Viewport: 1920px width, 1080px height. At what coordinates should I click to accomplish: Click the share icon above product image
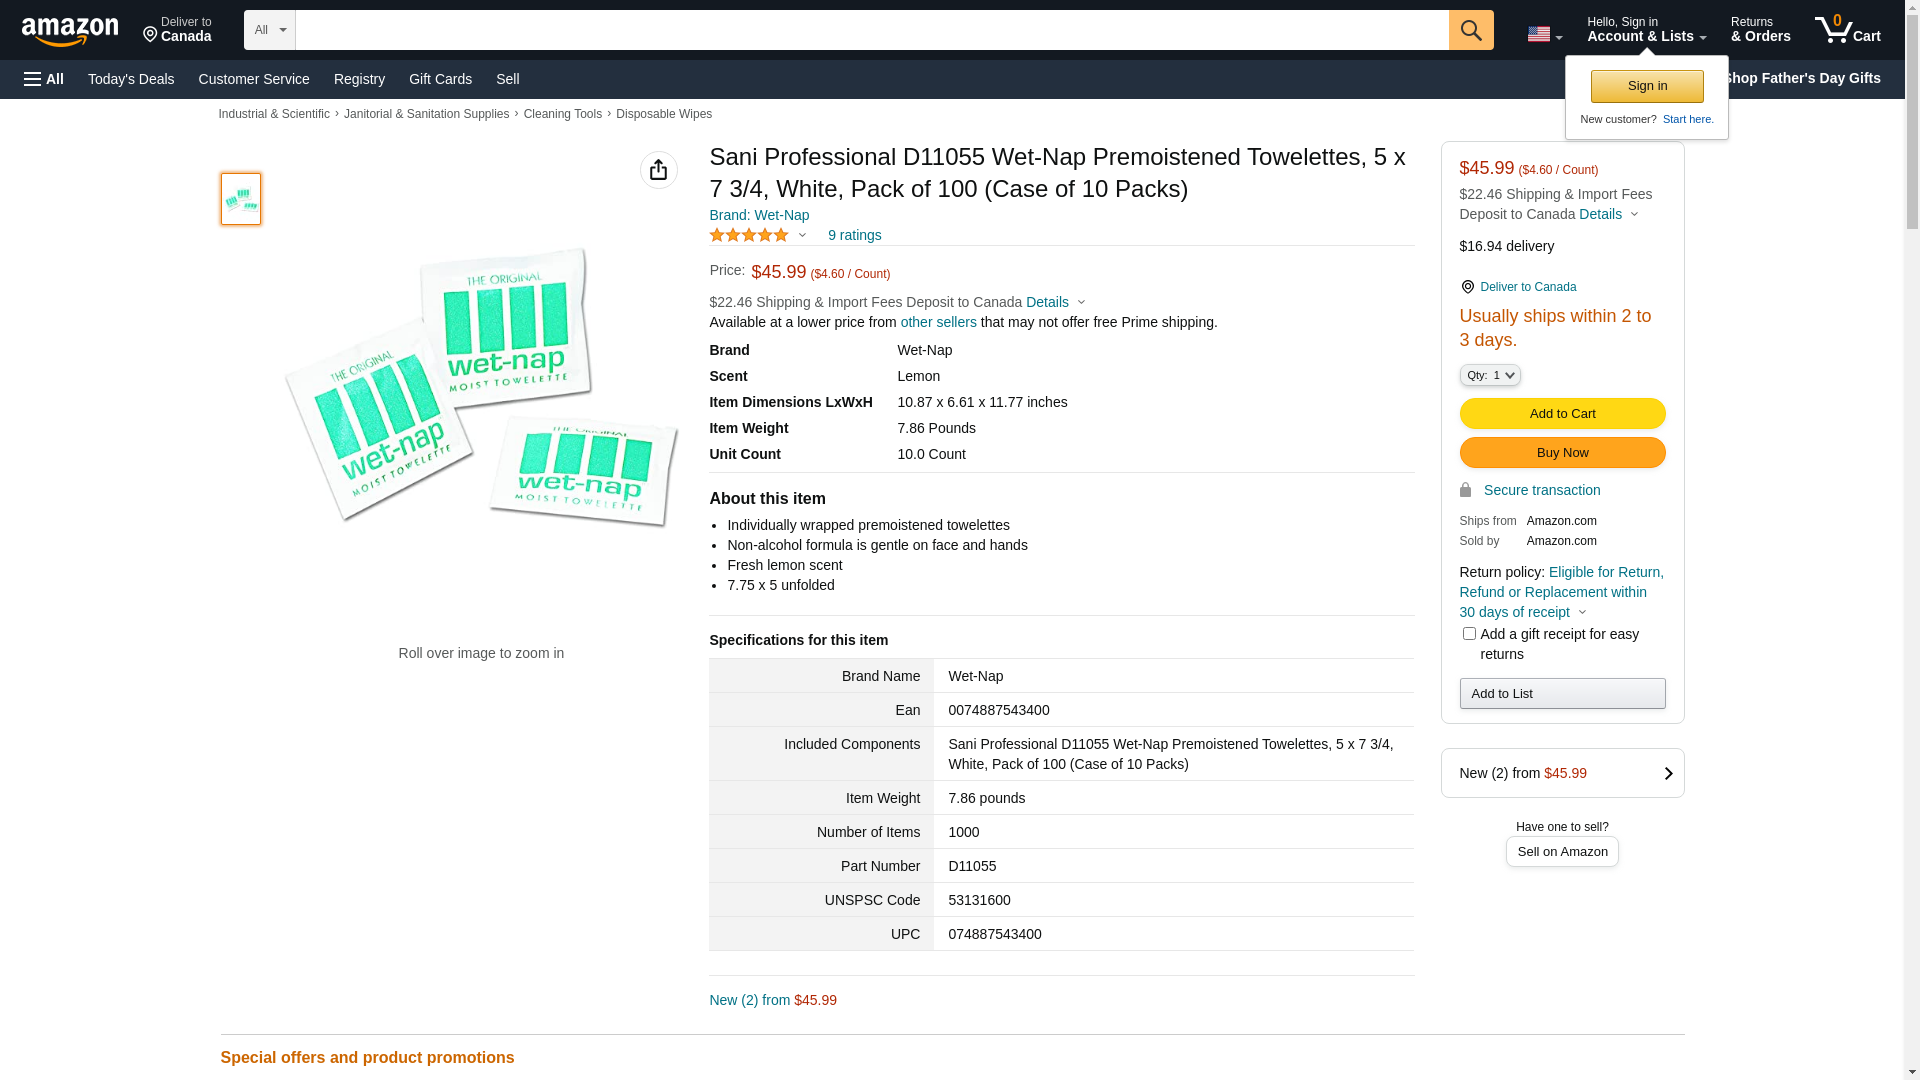tap(658, 170)
